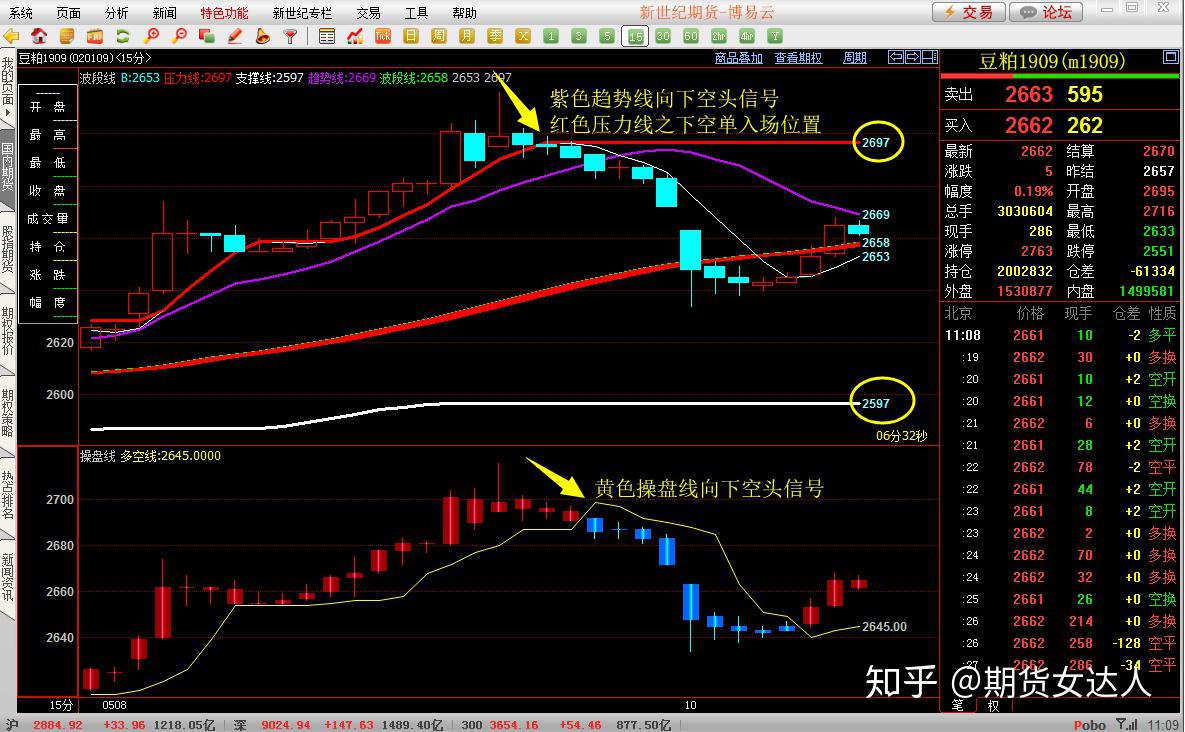Open the 国内期货 side tab
Viewport: 1185px width, 732px height.
tap(8, 167)
